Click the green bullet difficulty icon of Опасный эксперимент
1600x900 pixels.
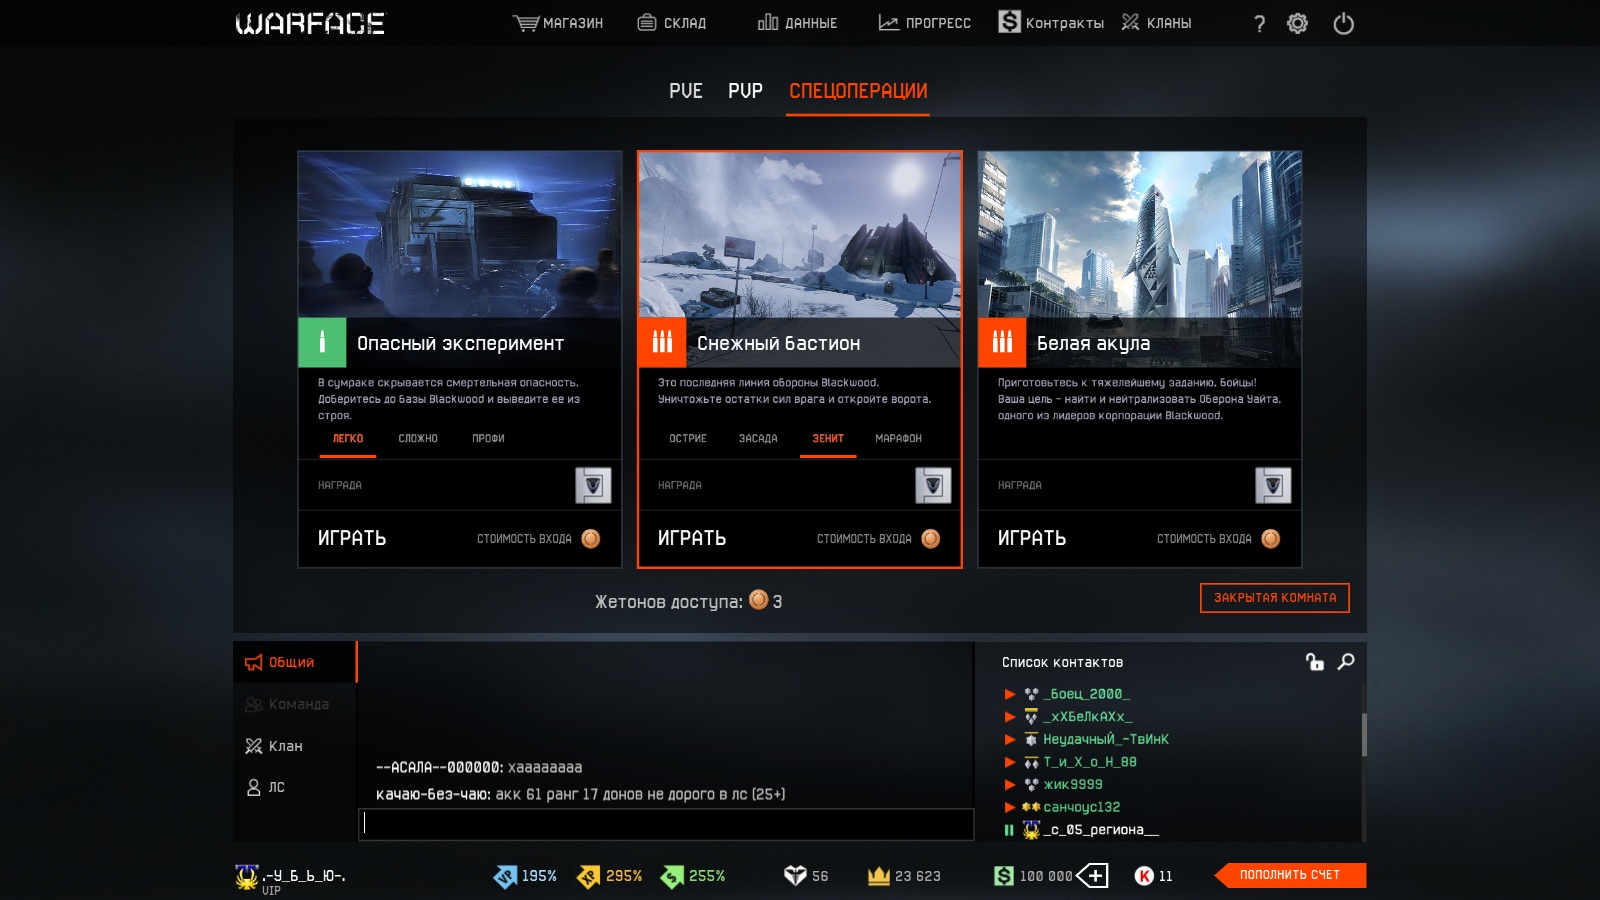(x=322, y=343)
